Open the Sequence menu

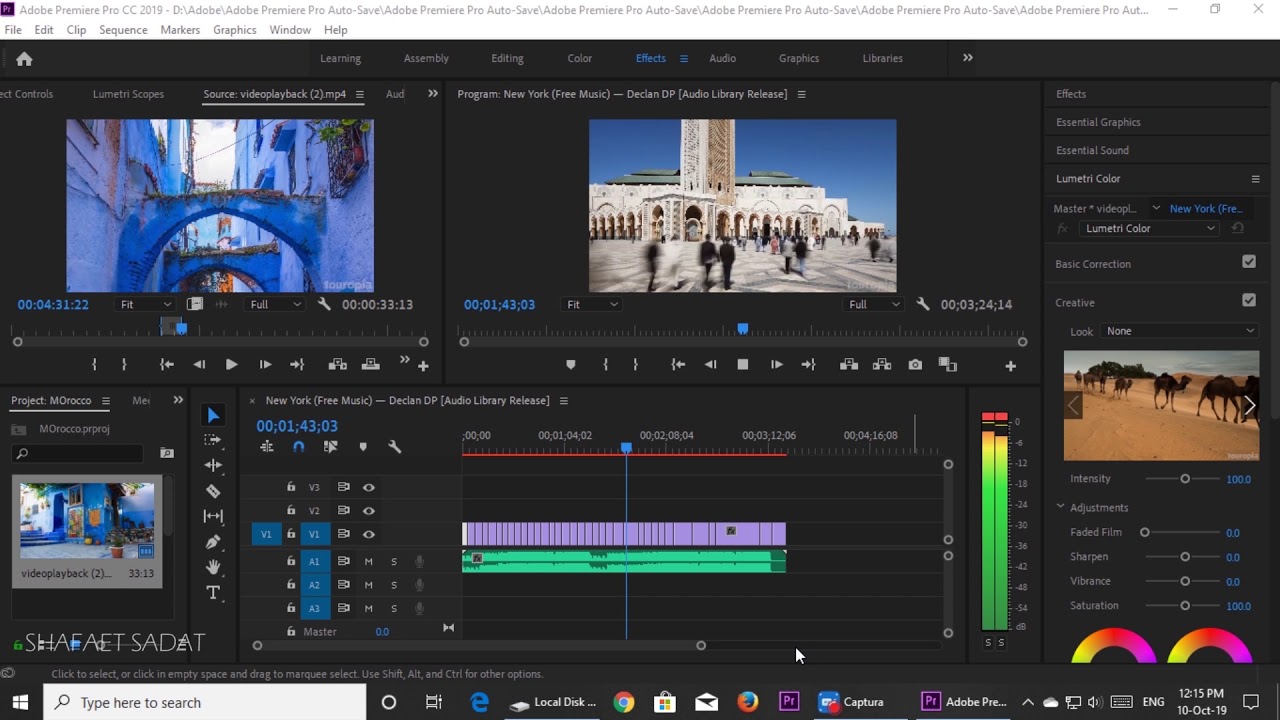coord(123,30)
